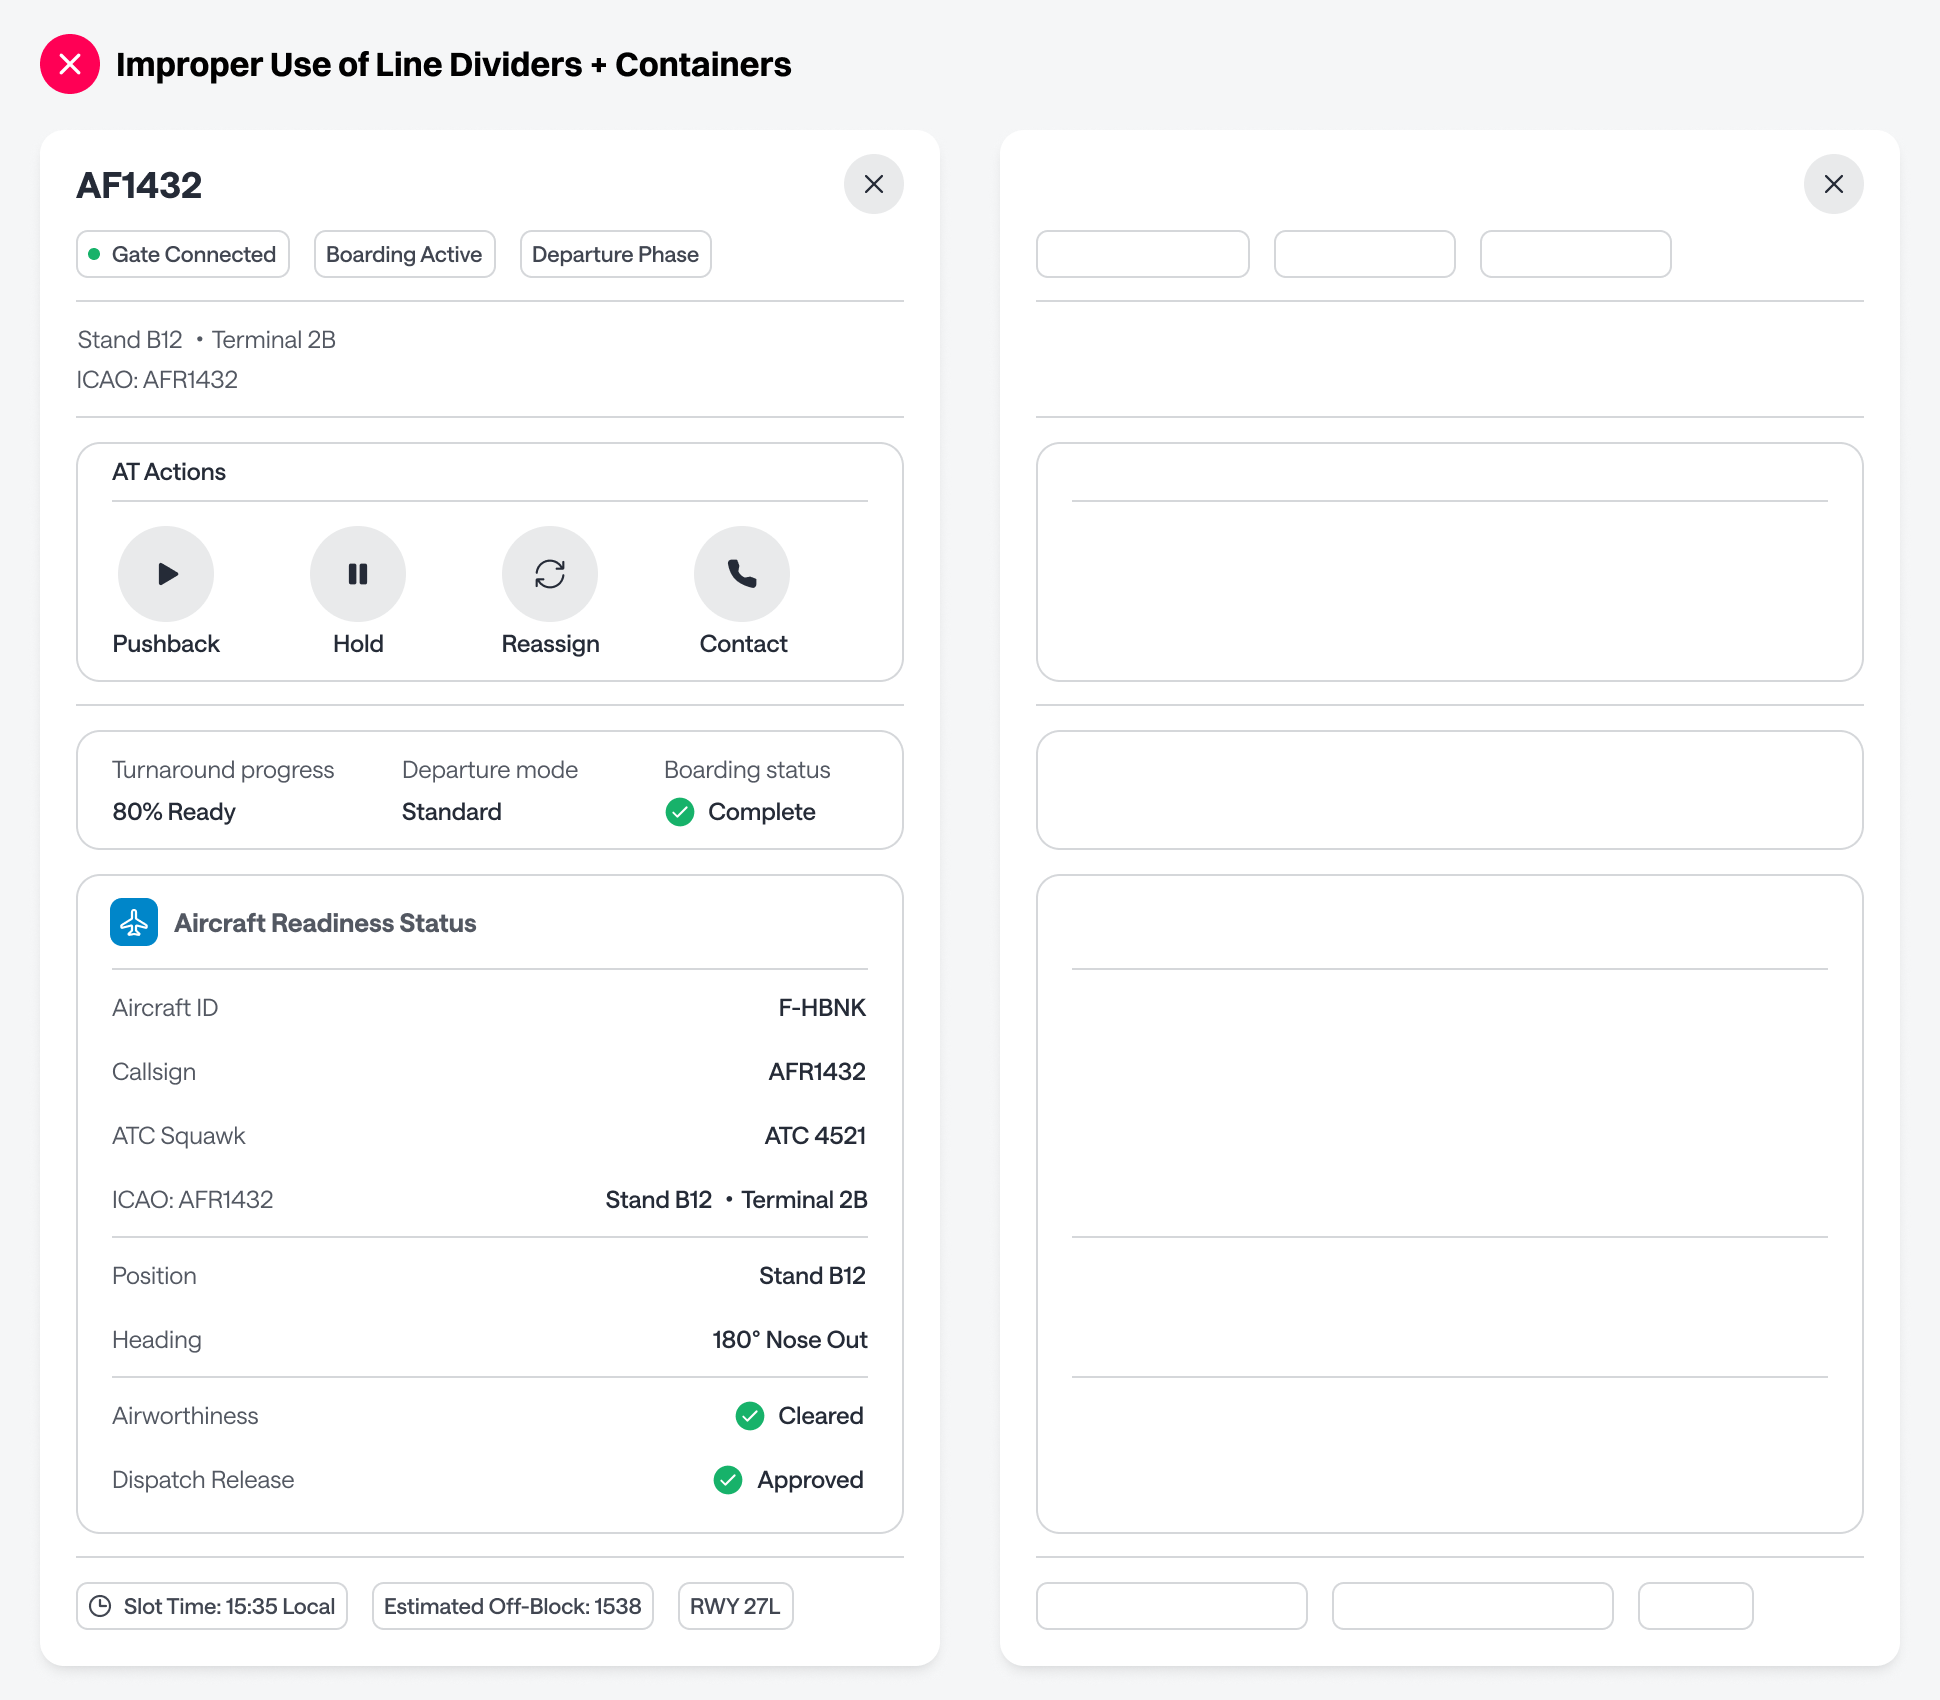The width and height of the screenshot is (1940, 1700).
Task: Select the Boarding Active tag
Action: click(x=404, y=254)
